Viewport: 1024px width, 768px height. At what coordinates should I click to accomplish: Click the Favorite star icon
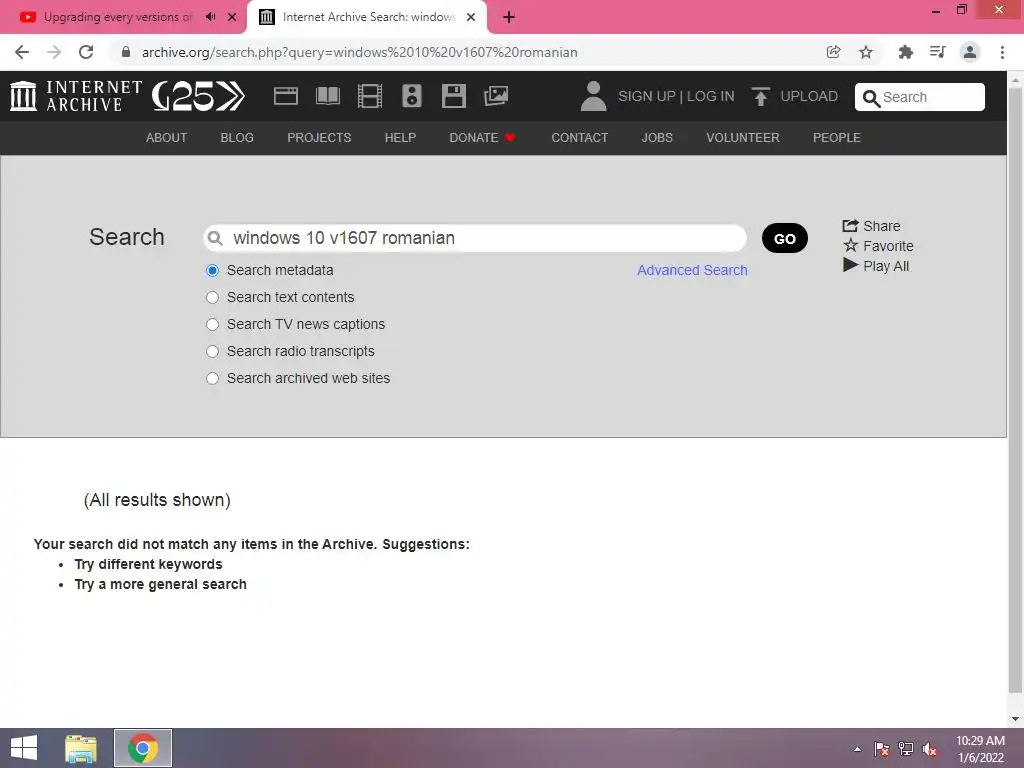850,246
